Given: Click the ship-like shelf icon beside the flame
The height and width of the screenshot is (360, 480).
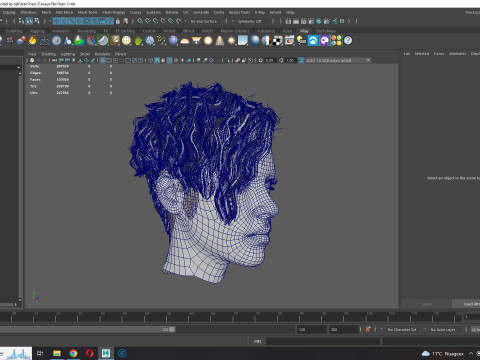Looking at the screenshot, I should click(x=44, y=41).
